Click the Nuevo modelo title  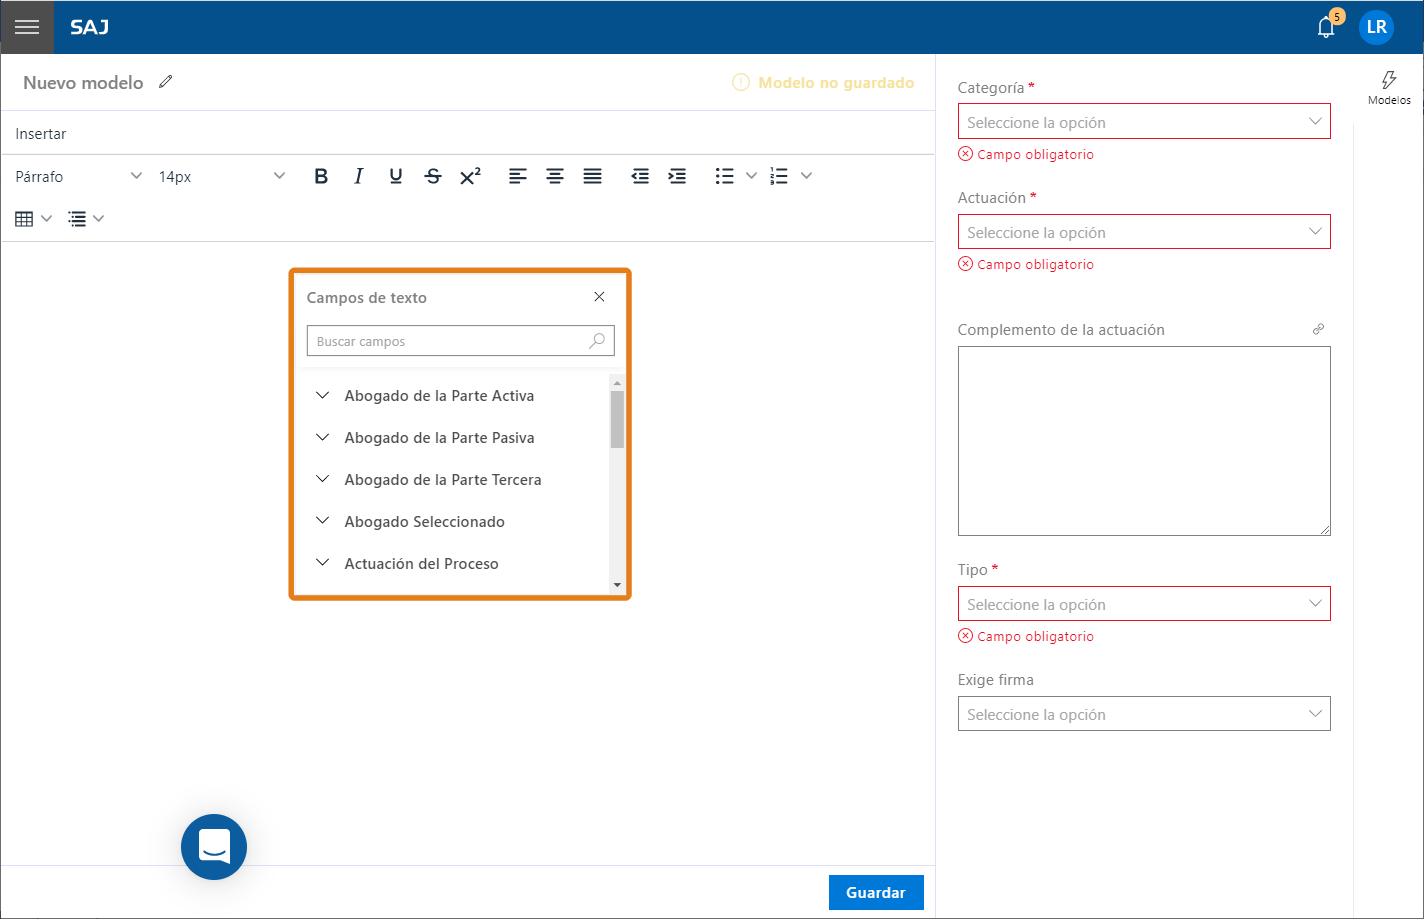click(83, 83)
